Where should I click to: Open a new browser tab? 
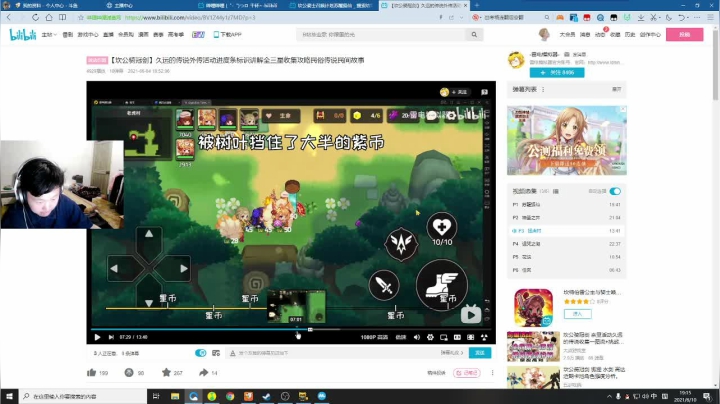pos(477,6)
